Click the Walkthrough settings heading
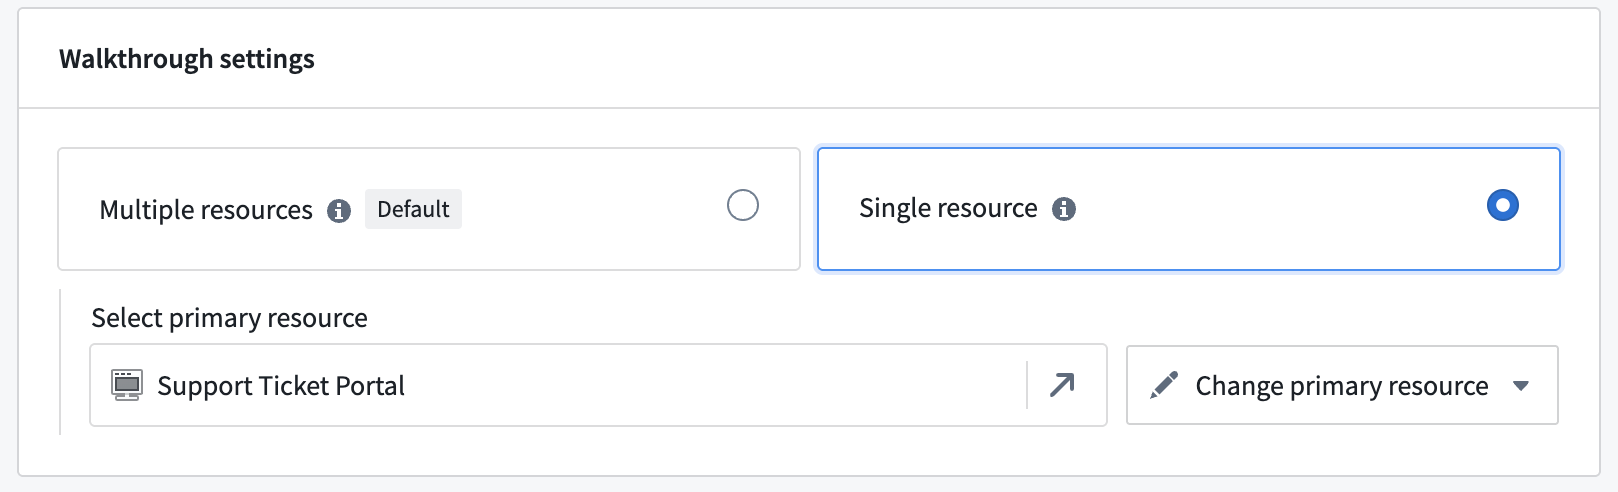Screen dimensions: 1618x492 [187, 59]
